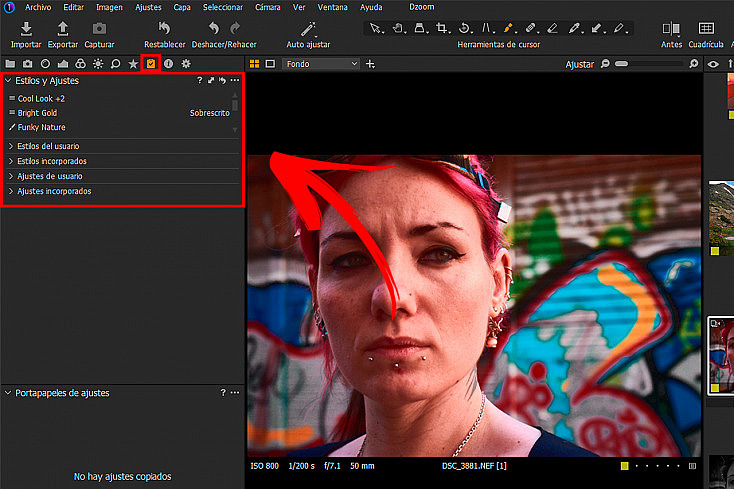Click the Restablecer reset icon

(164, 29)
